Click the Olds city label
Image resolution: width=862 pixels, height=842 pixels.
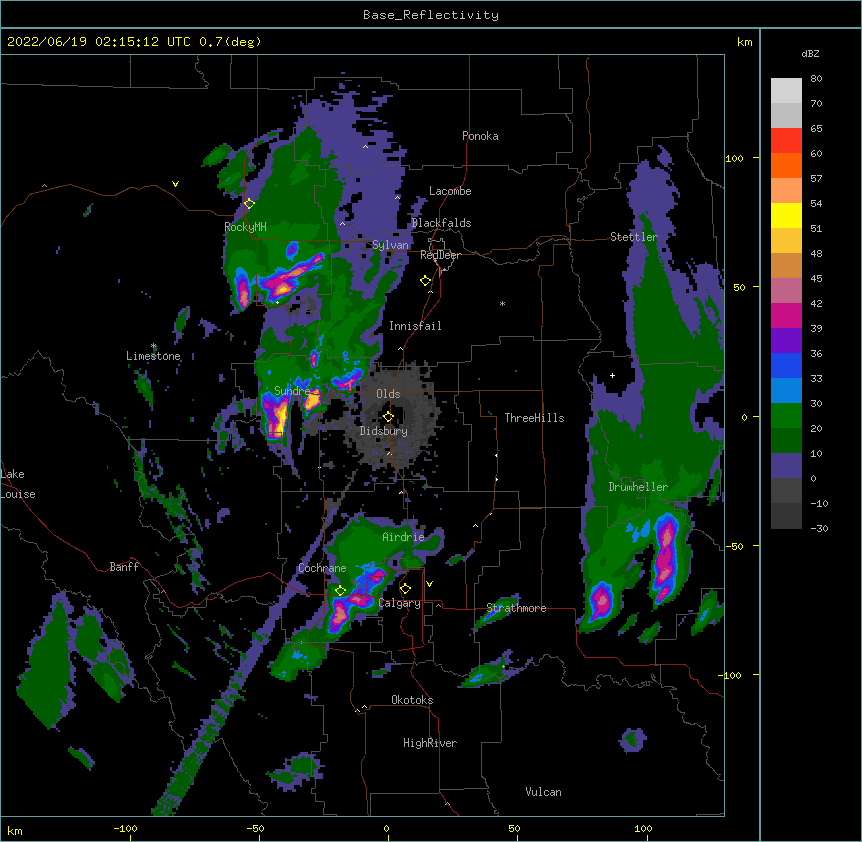click(x=388, y=394)
